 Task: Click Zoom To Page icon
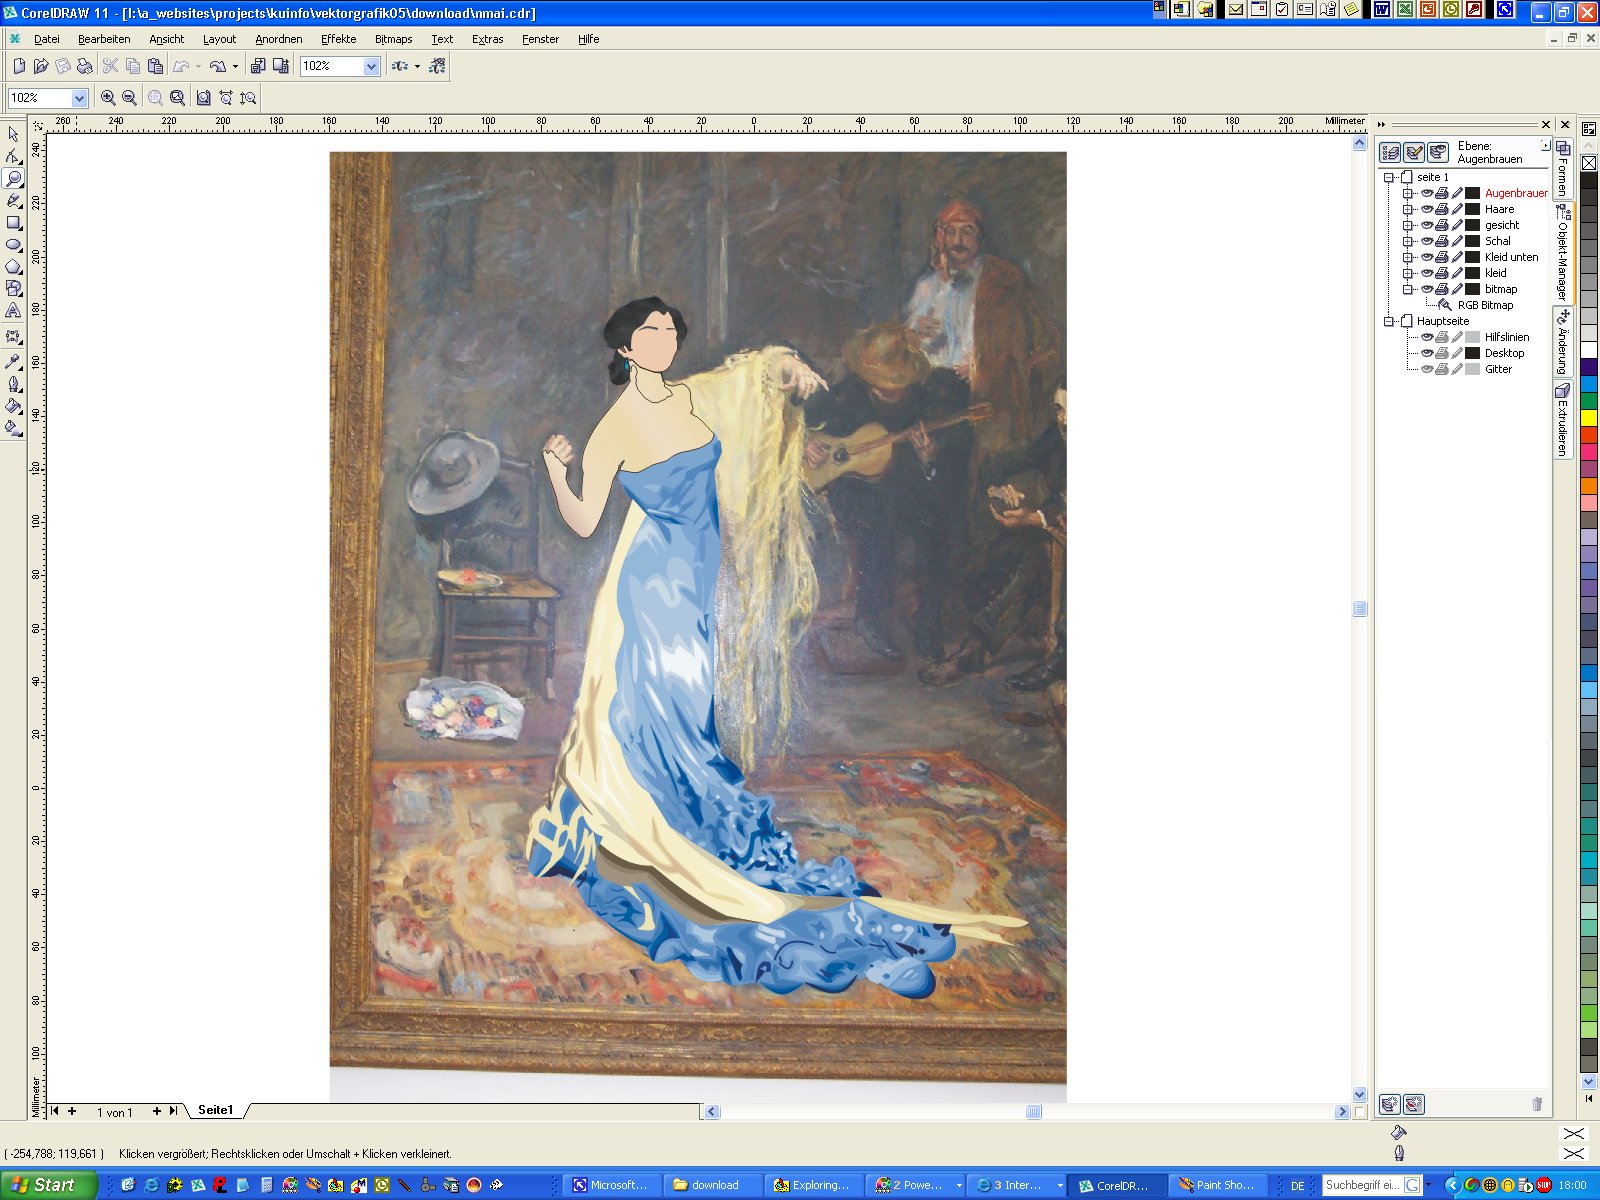point(203,98)
